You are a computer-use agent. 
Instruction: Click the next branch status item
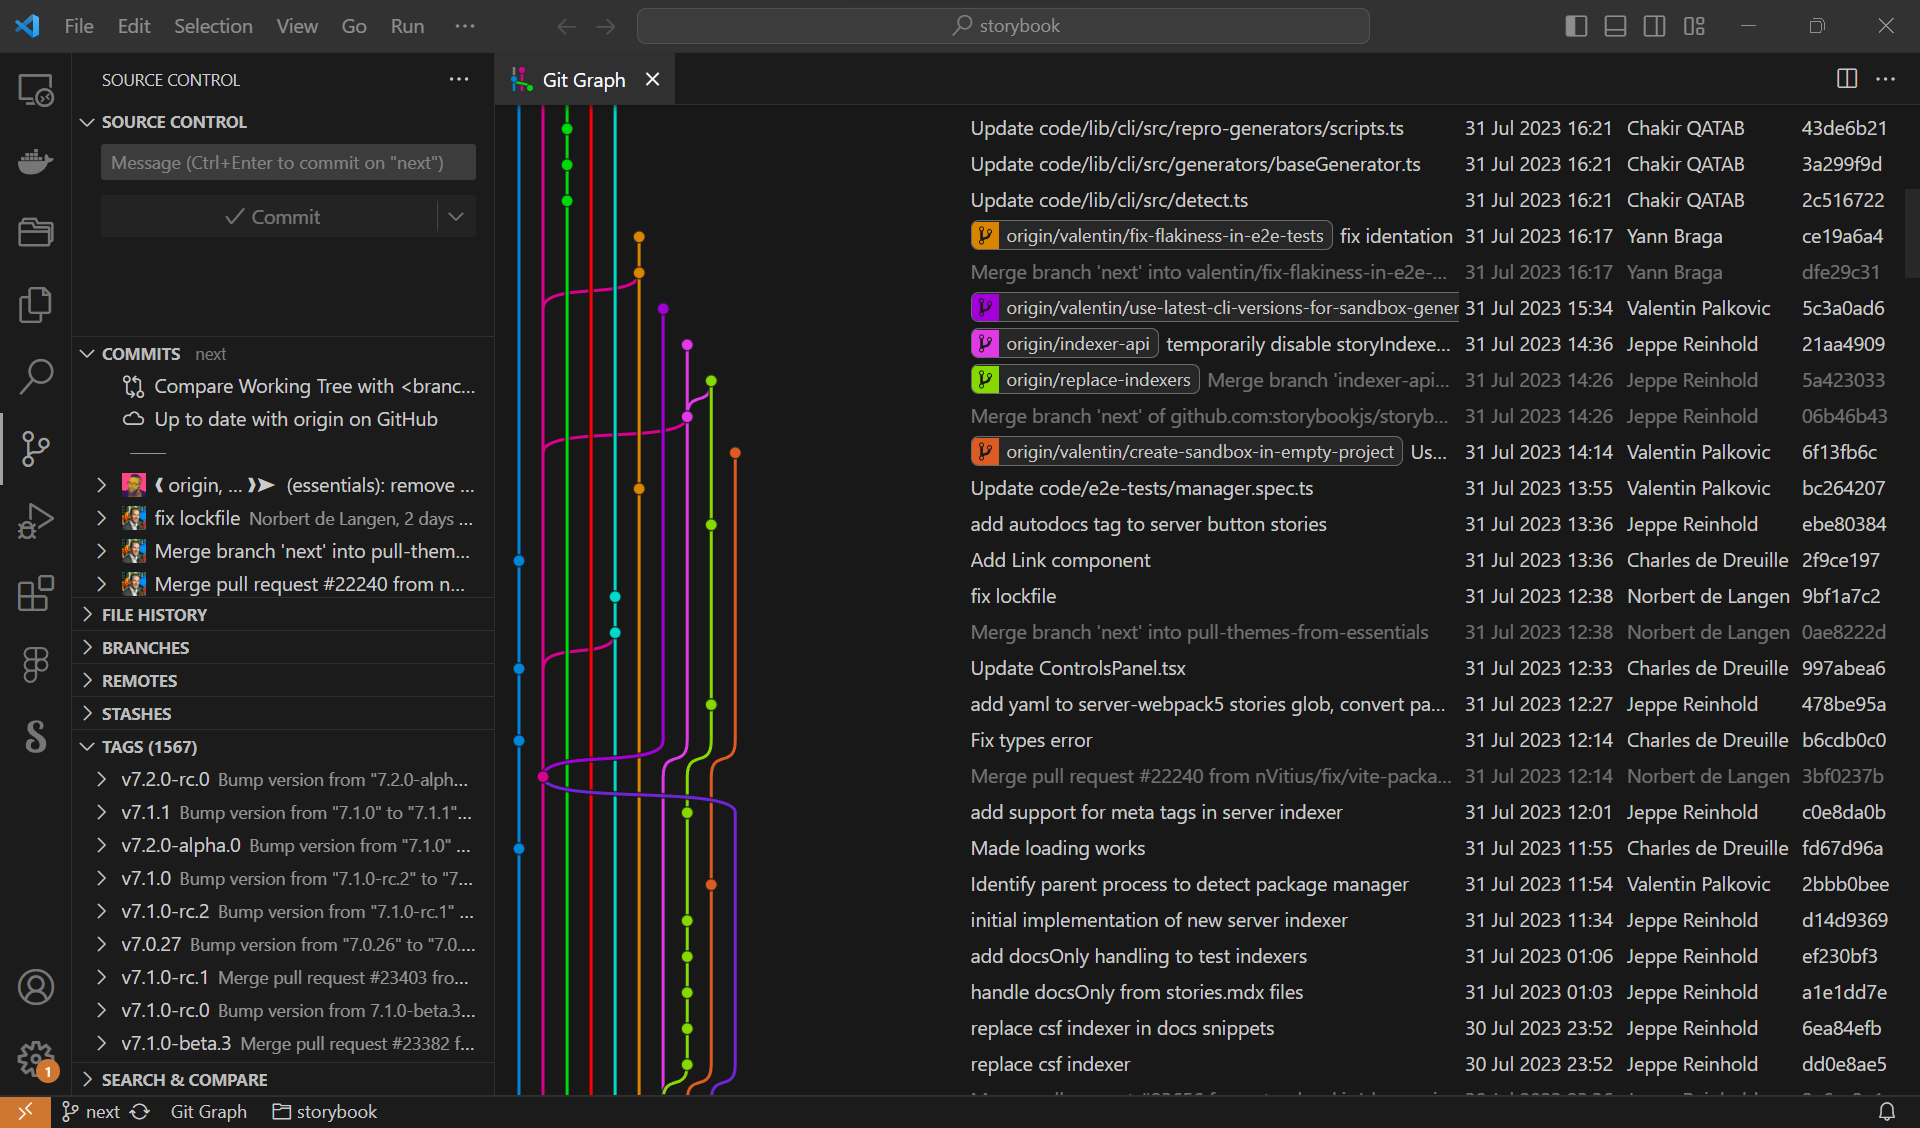90,1111
